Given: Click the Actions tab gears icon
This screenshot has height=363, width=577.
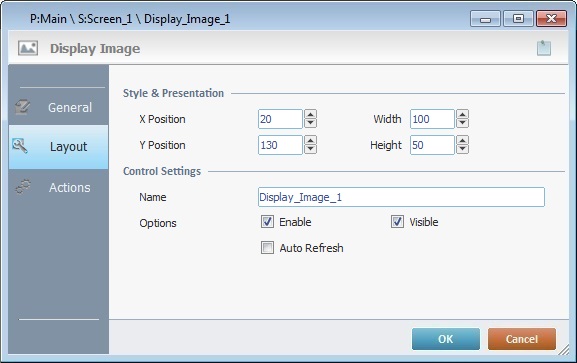Looking at the screenshot, I should pyautogui.click(x=23, y=186).
